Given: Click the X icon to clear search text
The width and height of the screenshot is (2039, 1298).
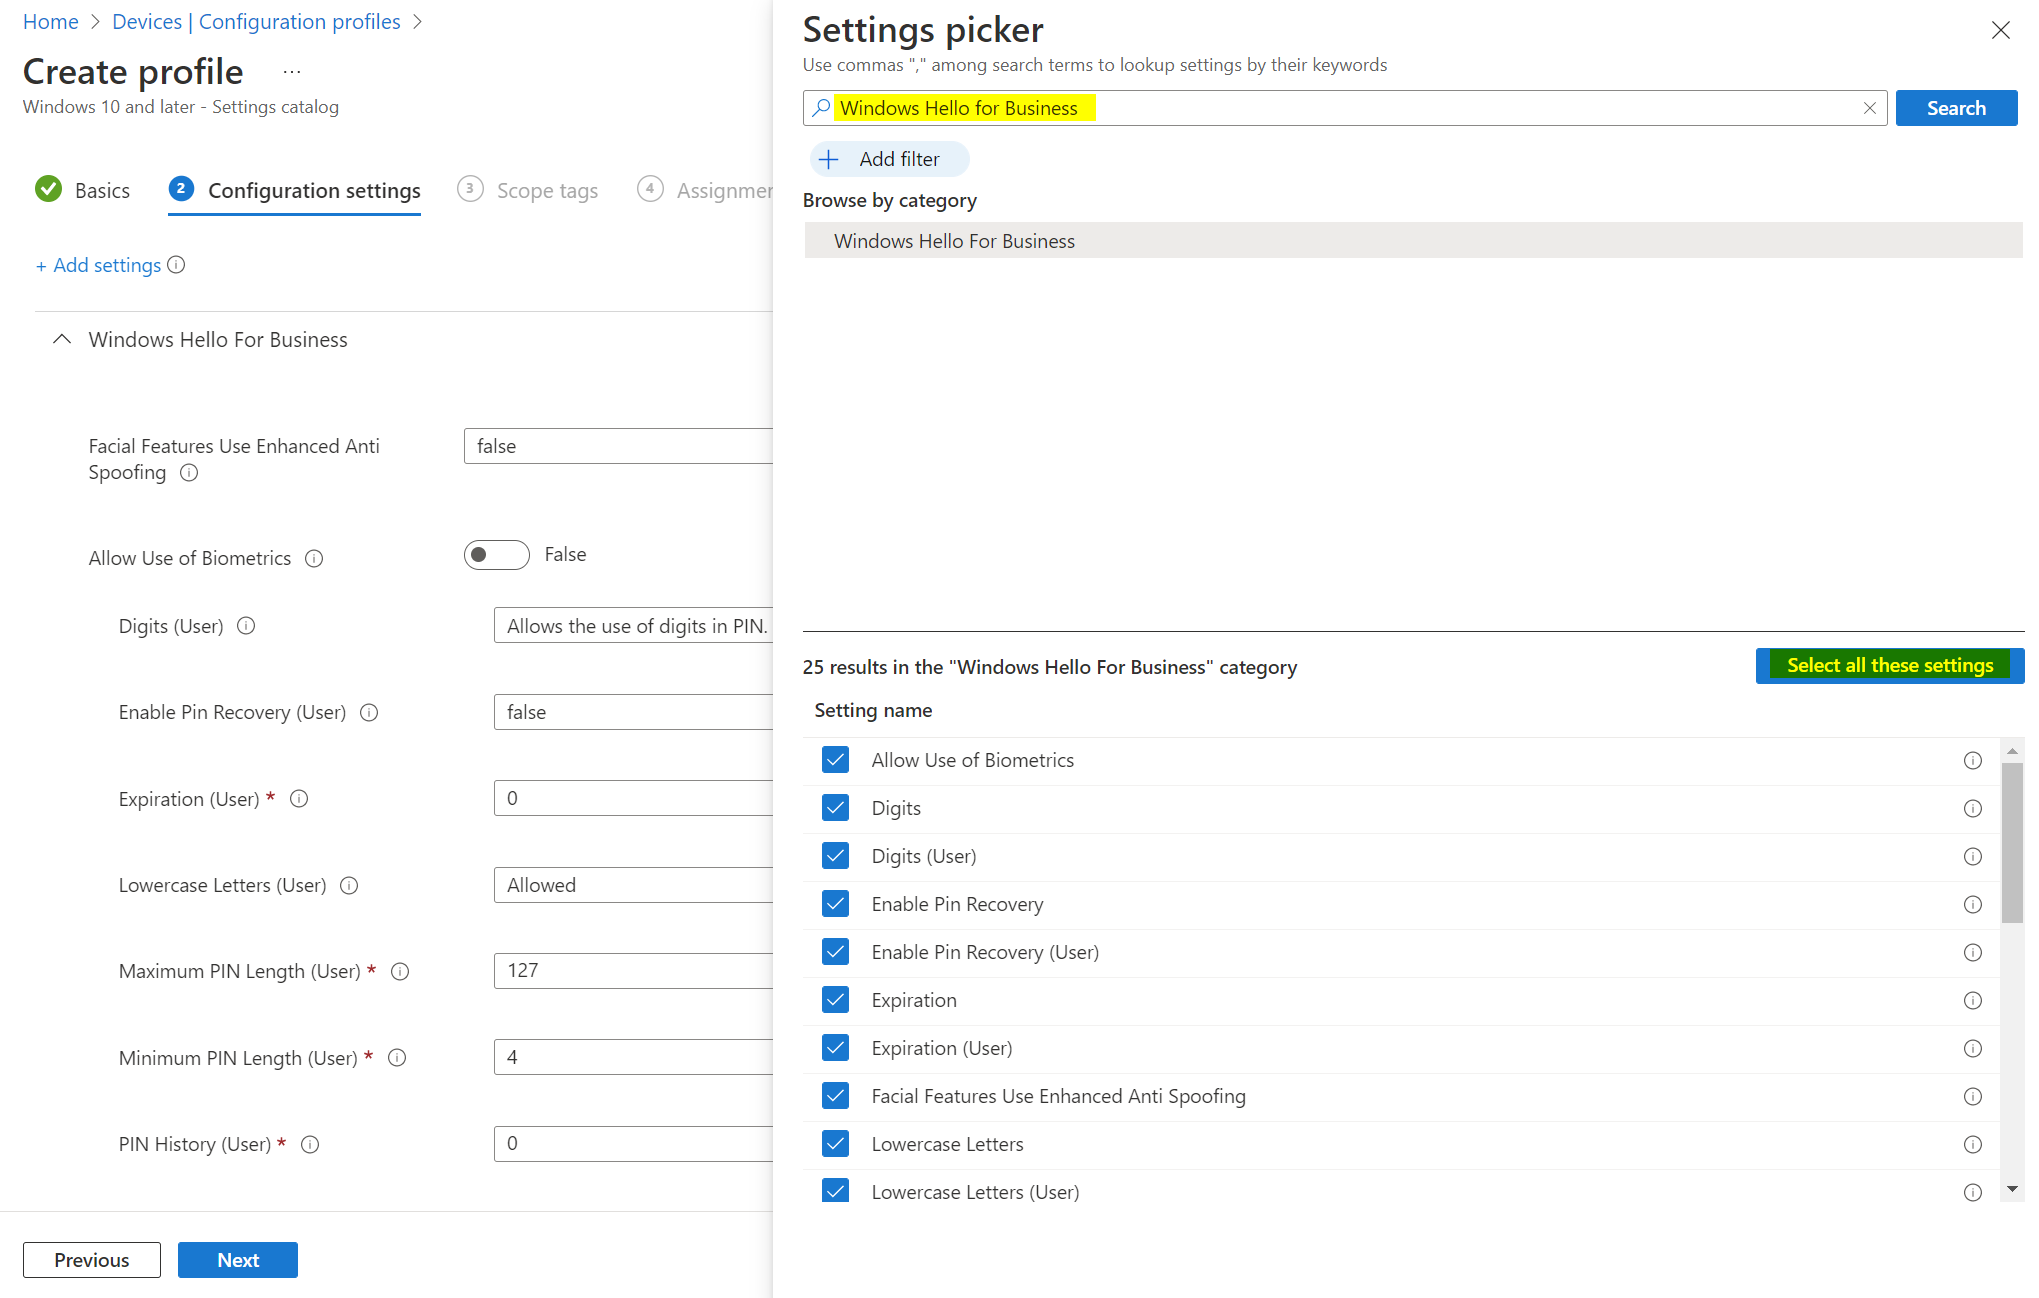Looking at the screenshot, I should (x=1870, y=108).
